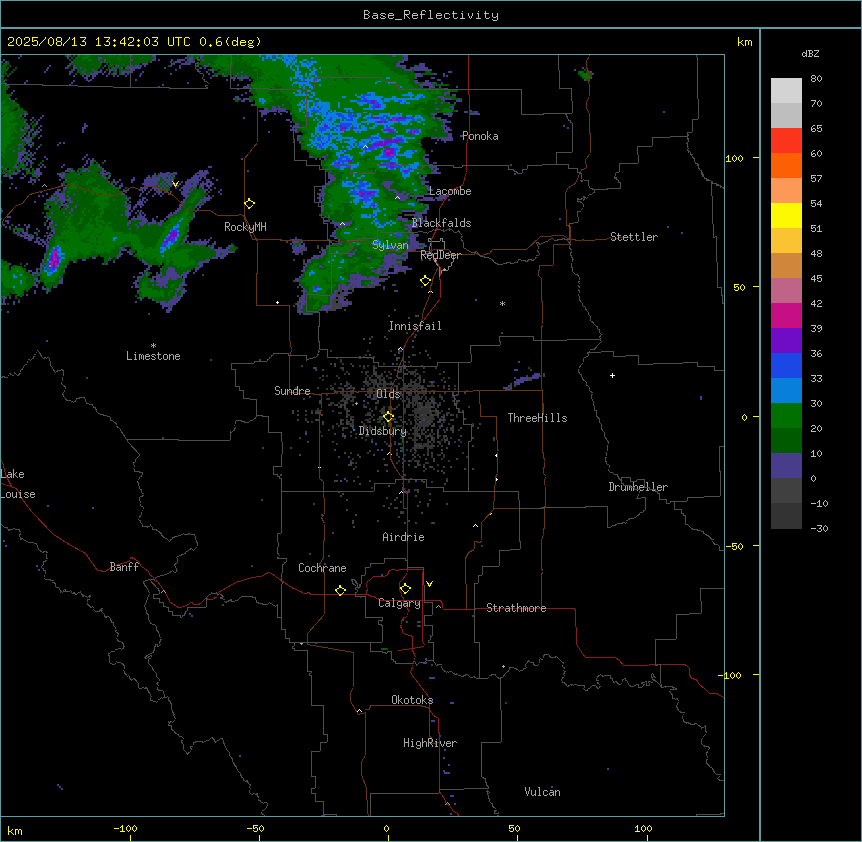
Task: Click the km unit label at top right
Action: point(744,42)
